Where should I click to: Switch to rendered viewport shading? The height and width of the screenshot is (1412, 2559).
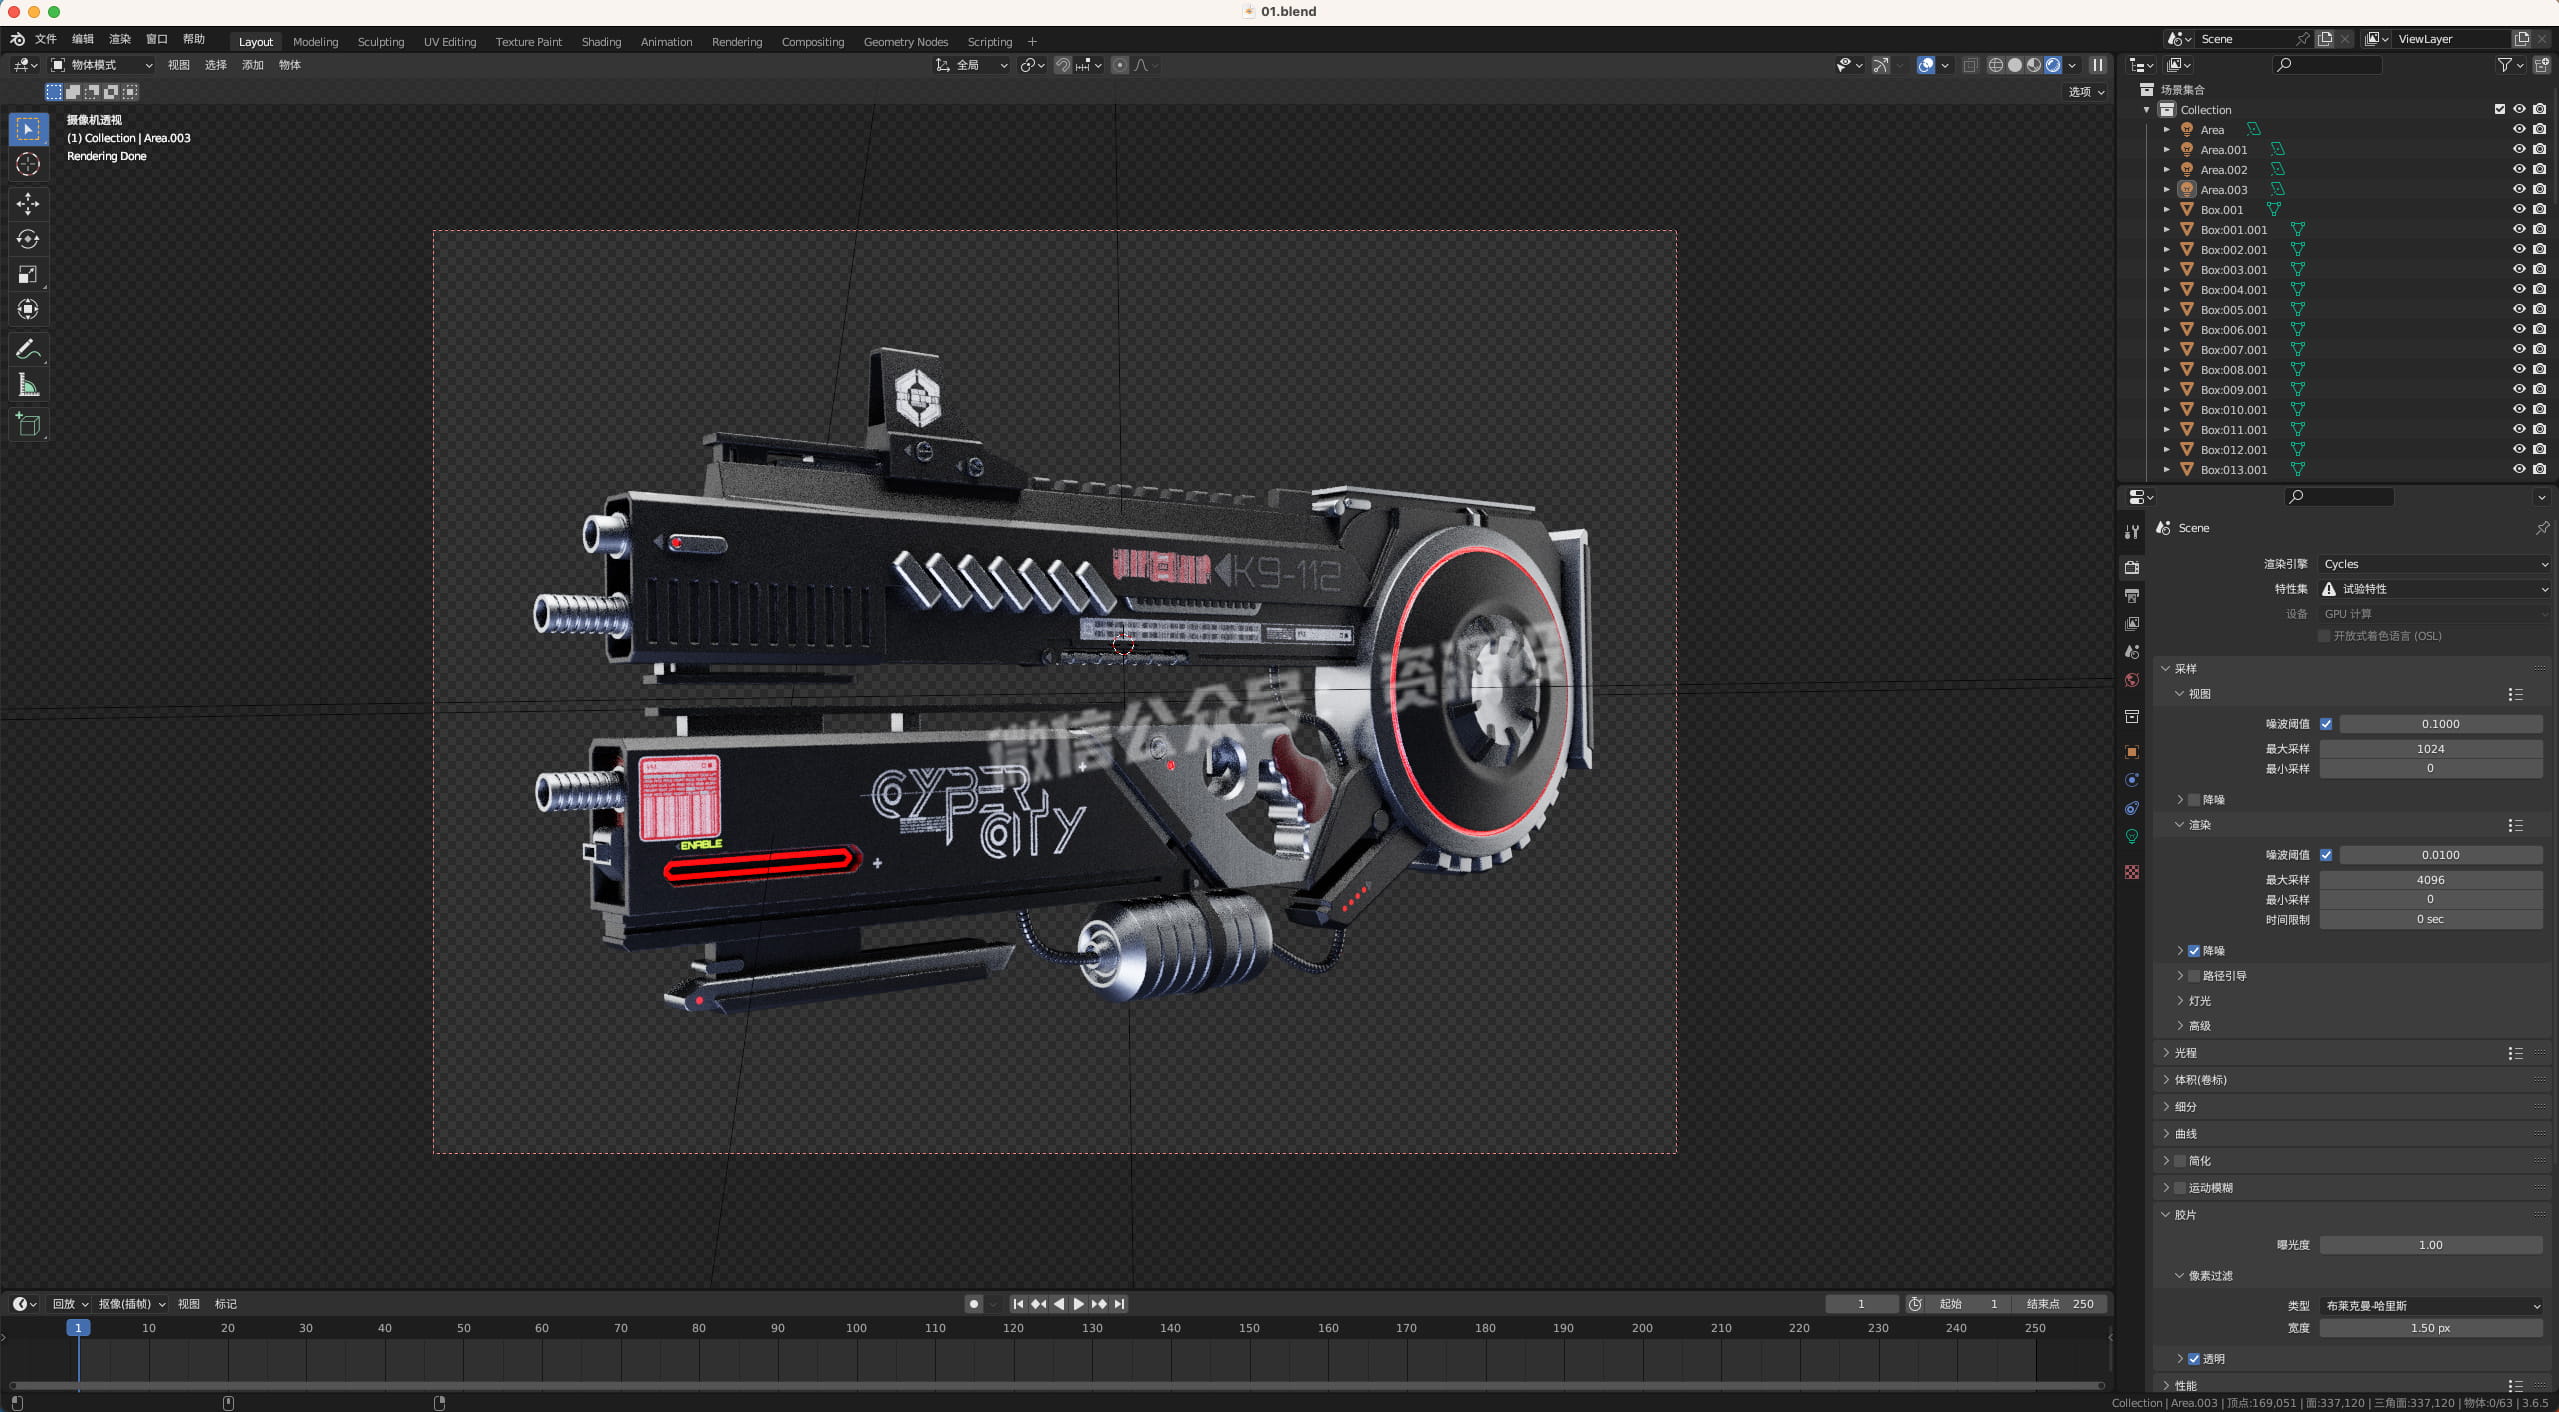coord(2053,65)
